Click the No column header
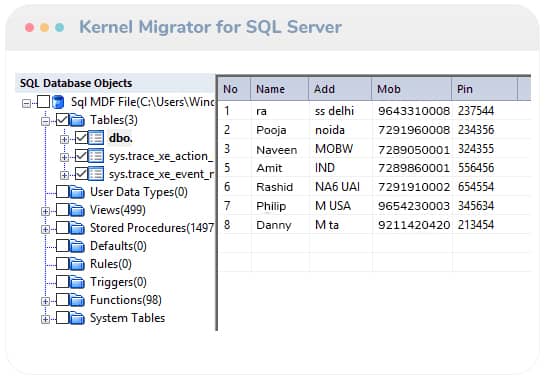The height and width of the screenshot is (380, 545). [234, 89]
